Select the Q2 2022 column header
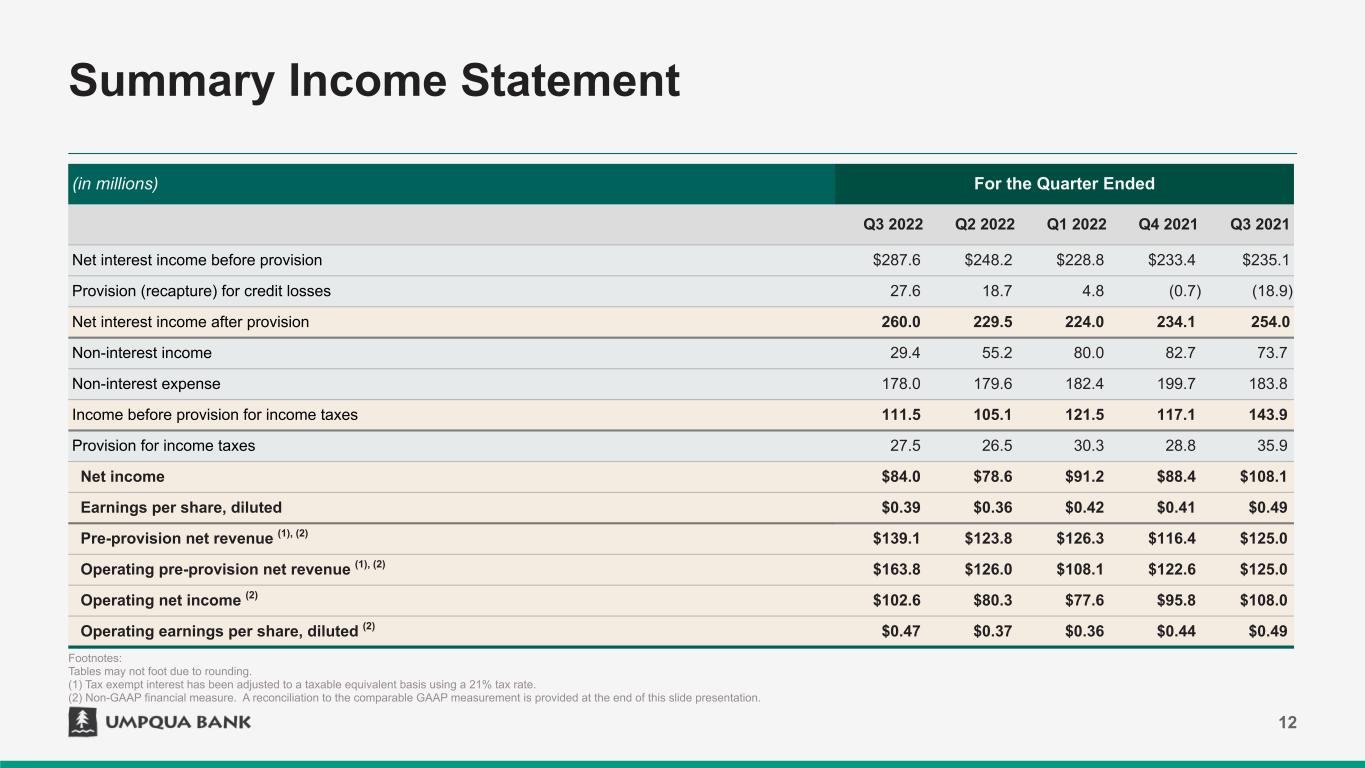 click(x=984, y=225)
